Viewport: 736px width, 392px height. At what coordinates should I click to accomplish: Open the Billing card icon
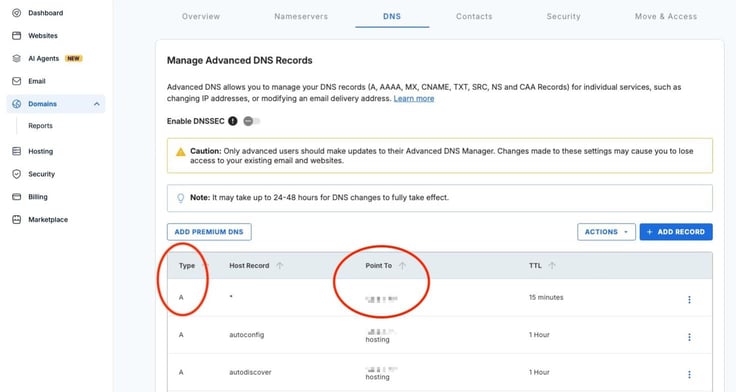tap(16, 197)
